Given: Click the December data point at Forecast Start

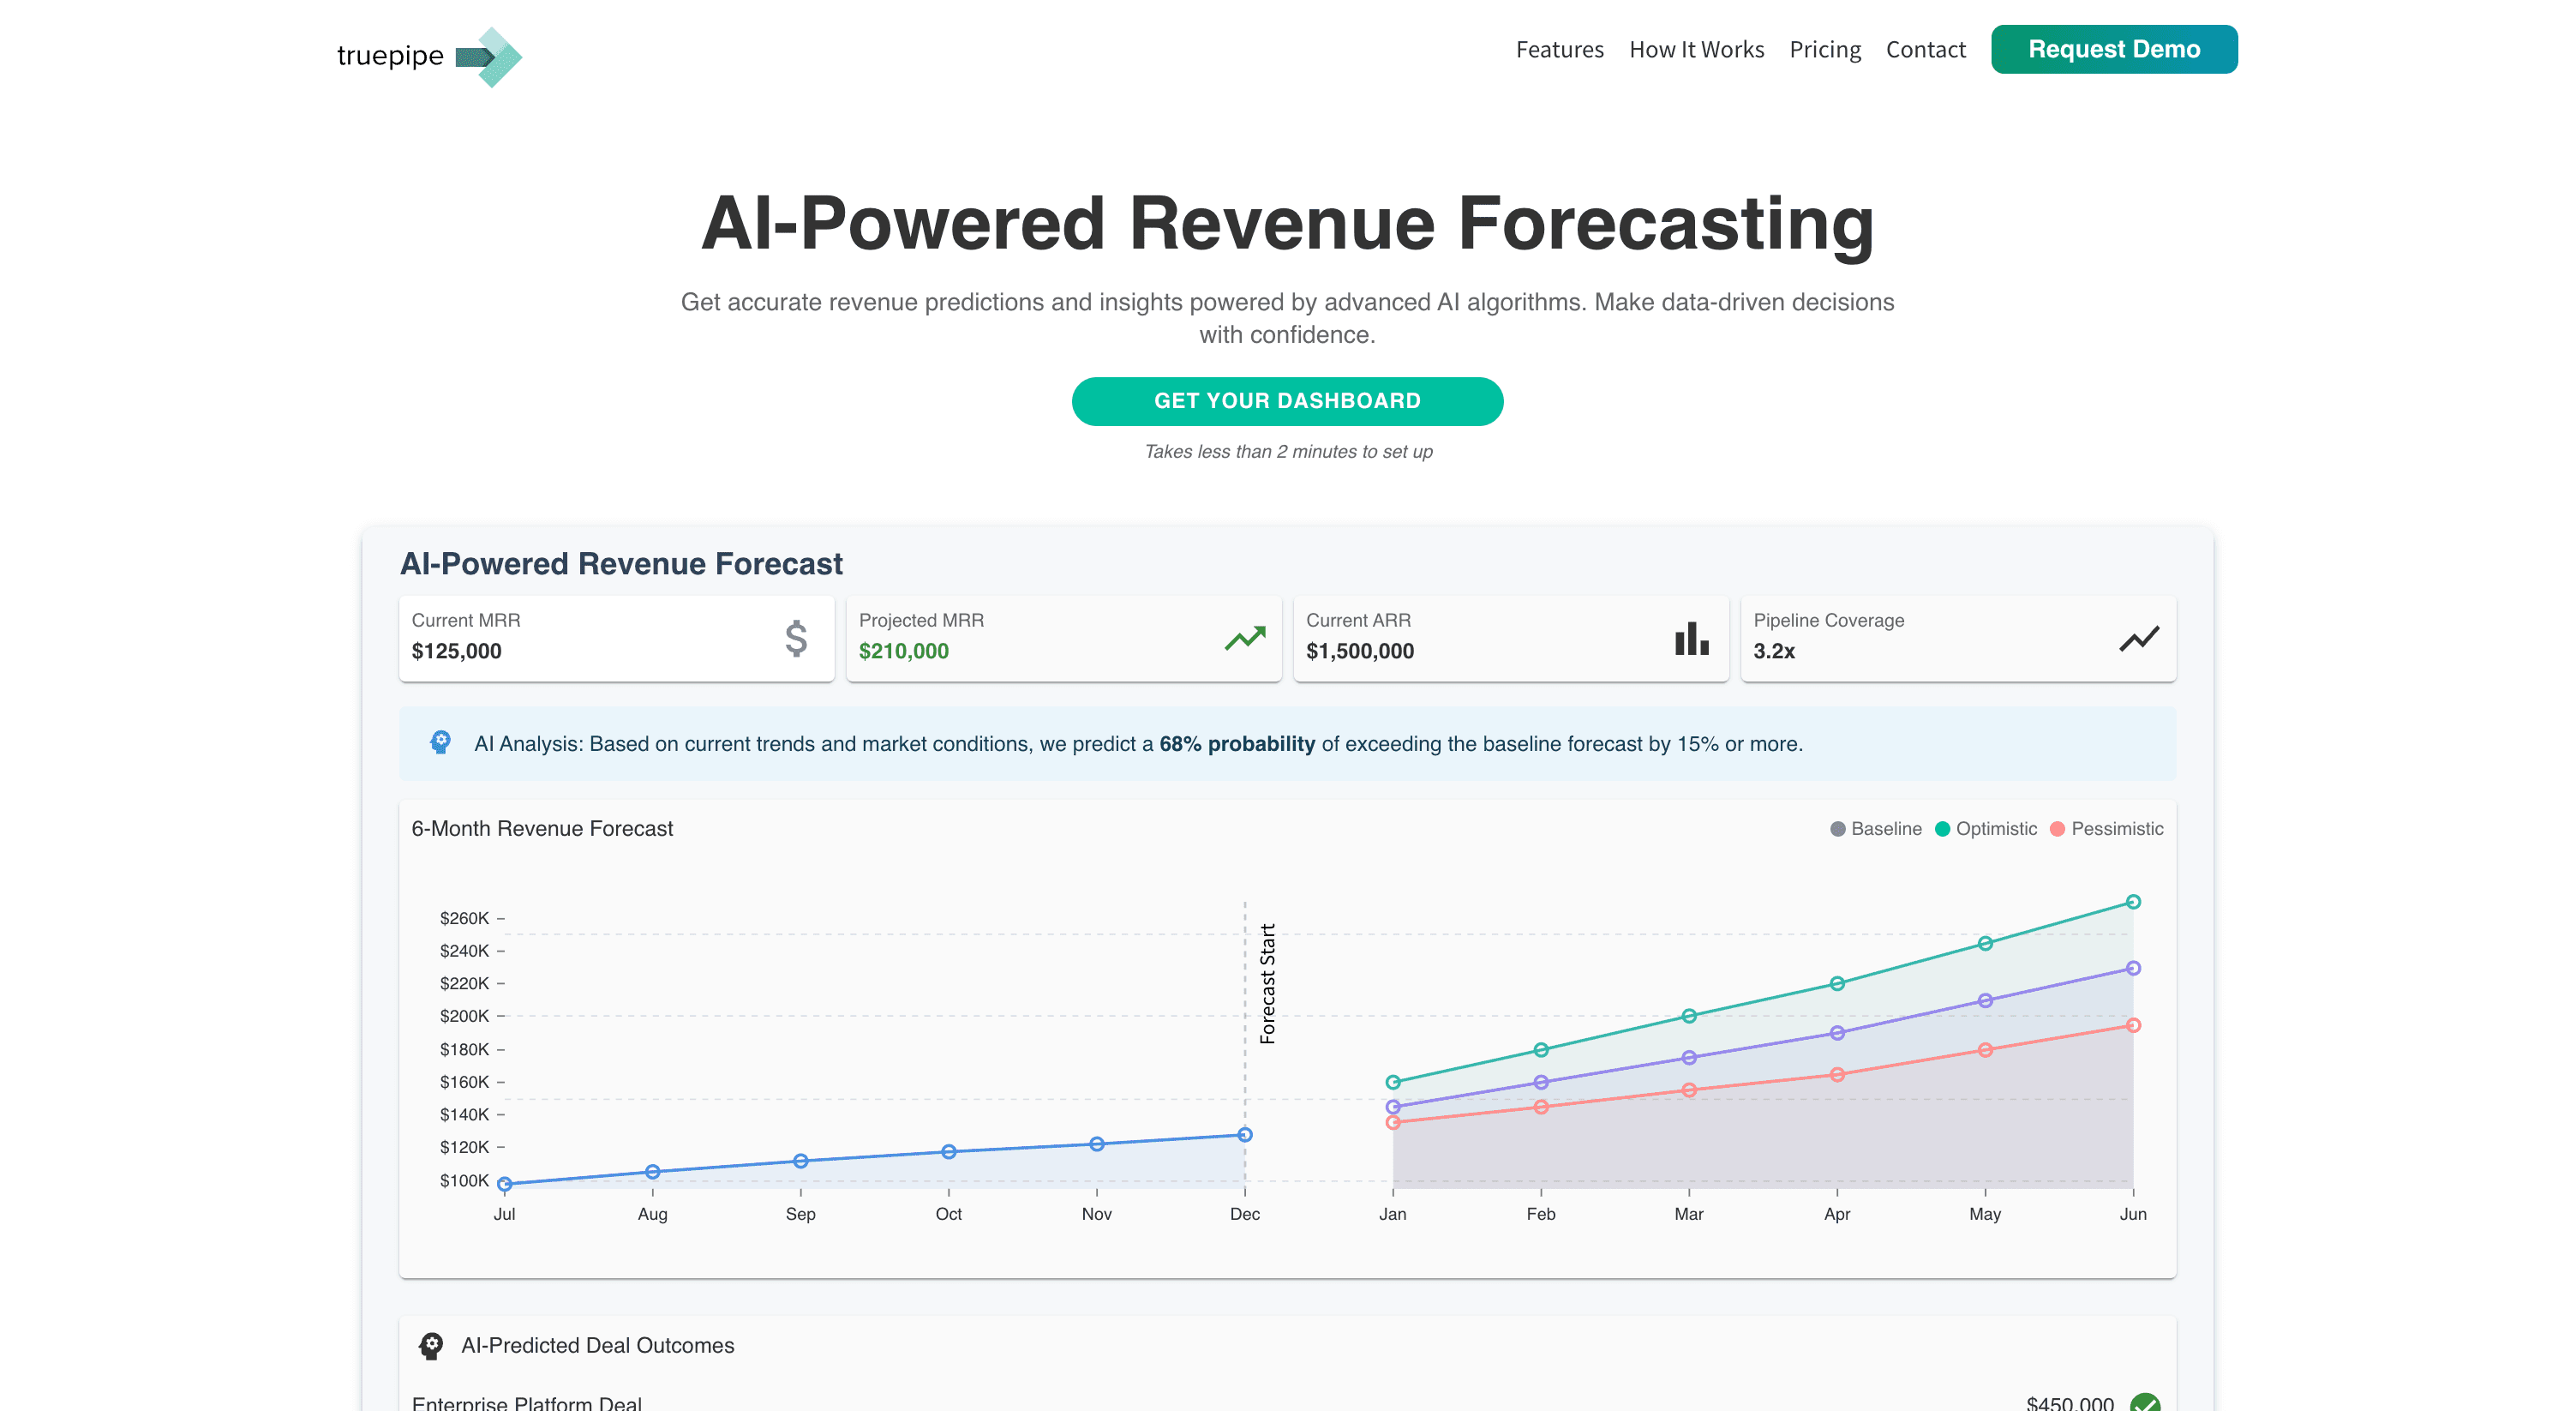Looking at the screenshot, I should point(1244,1134).
